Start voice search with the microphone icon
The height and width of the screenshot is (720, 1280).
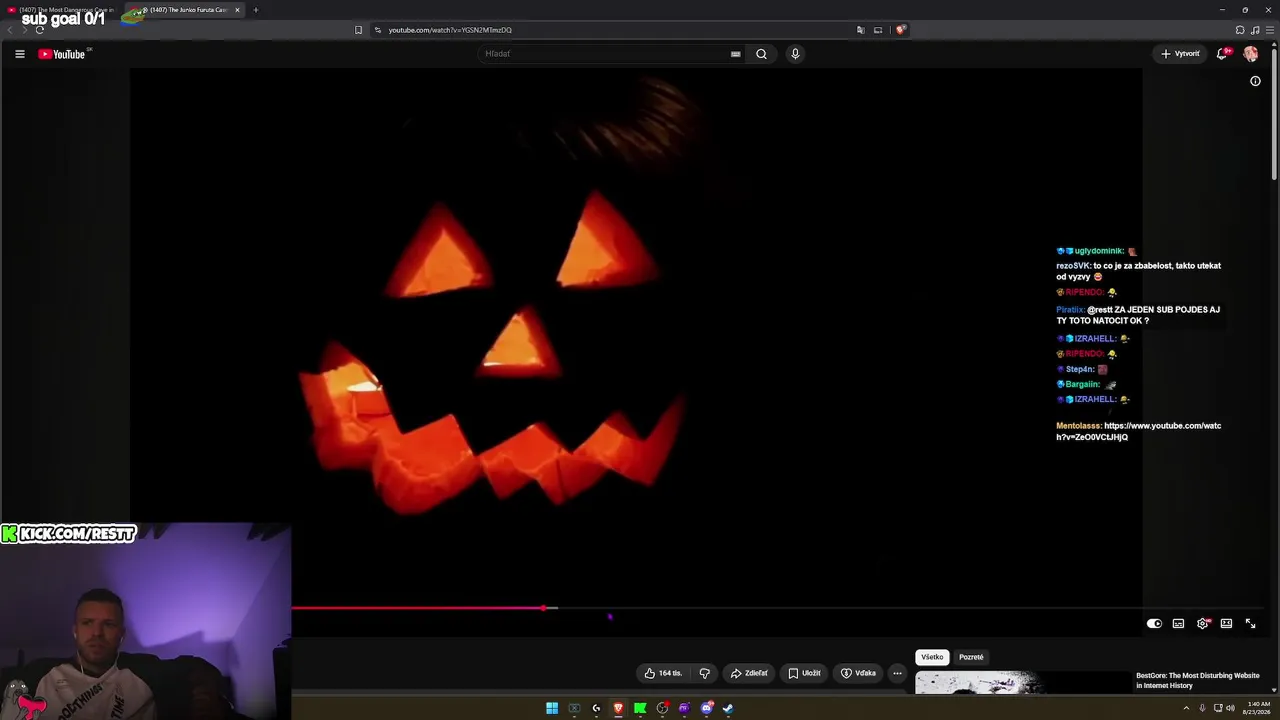click(795, 54)
